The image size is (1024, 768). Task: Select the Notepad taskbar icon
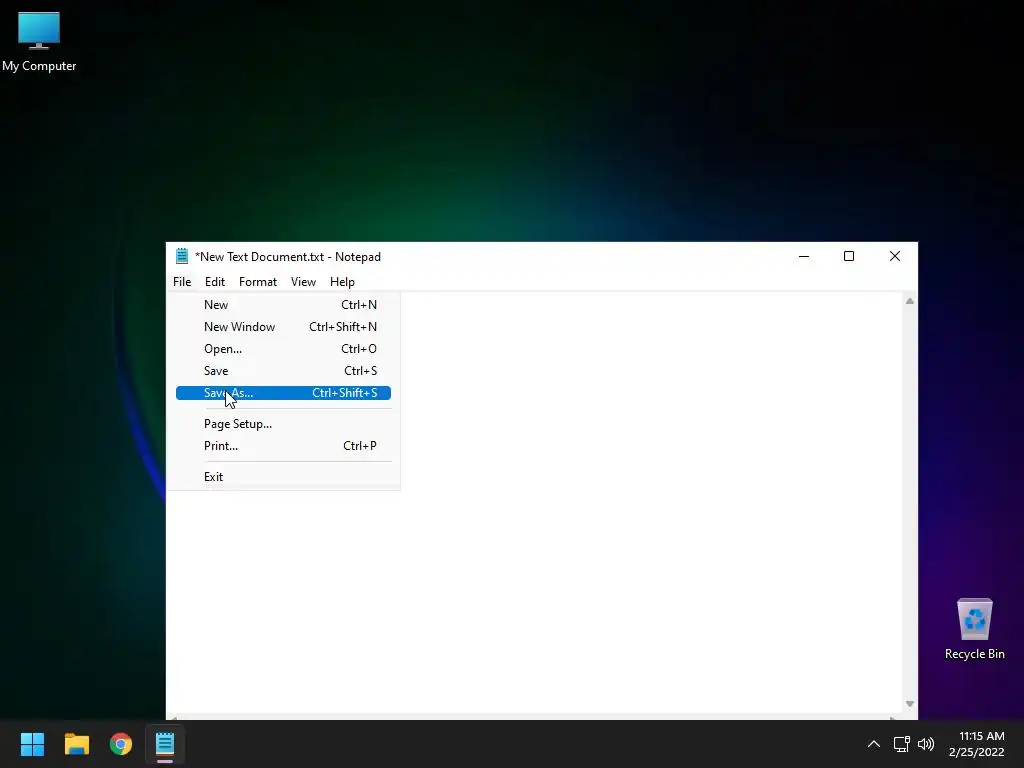(165, 744)
